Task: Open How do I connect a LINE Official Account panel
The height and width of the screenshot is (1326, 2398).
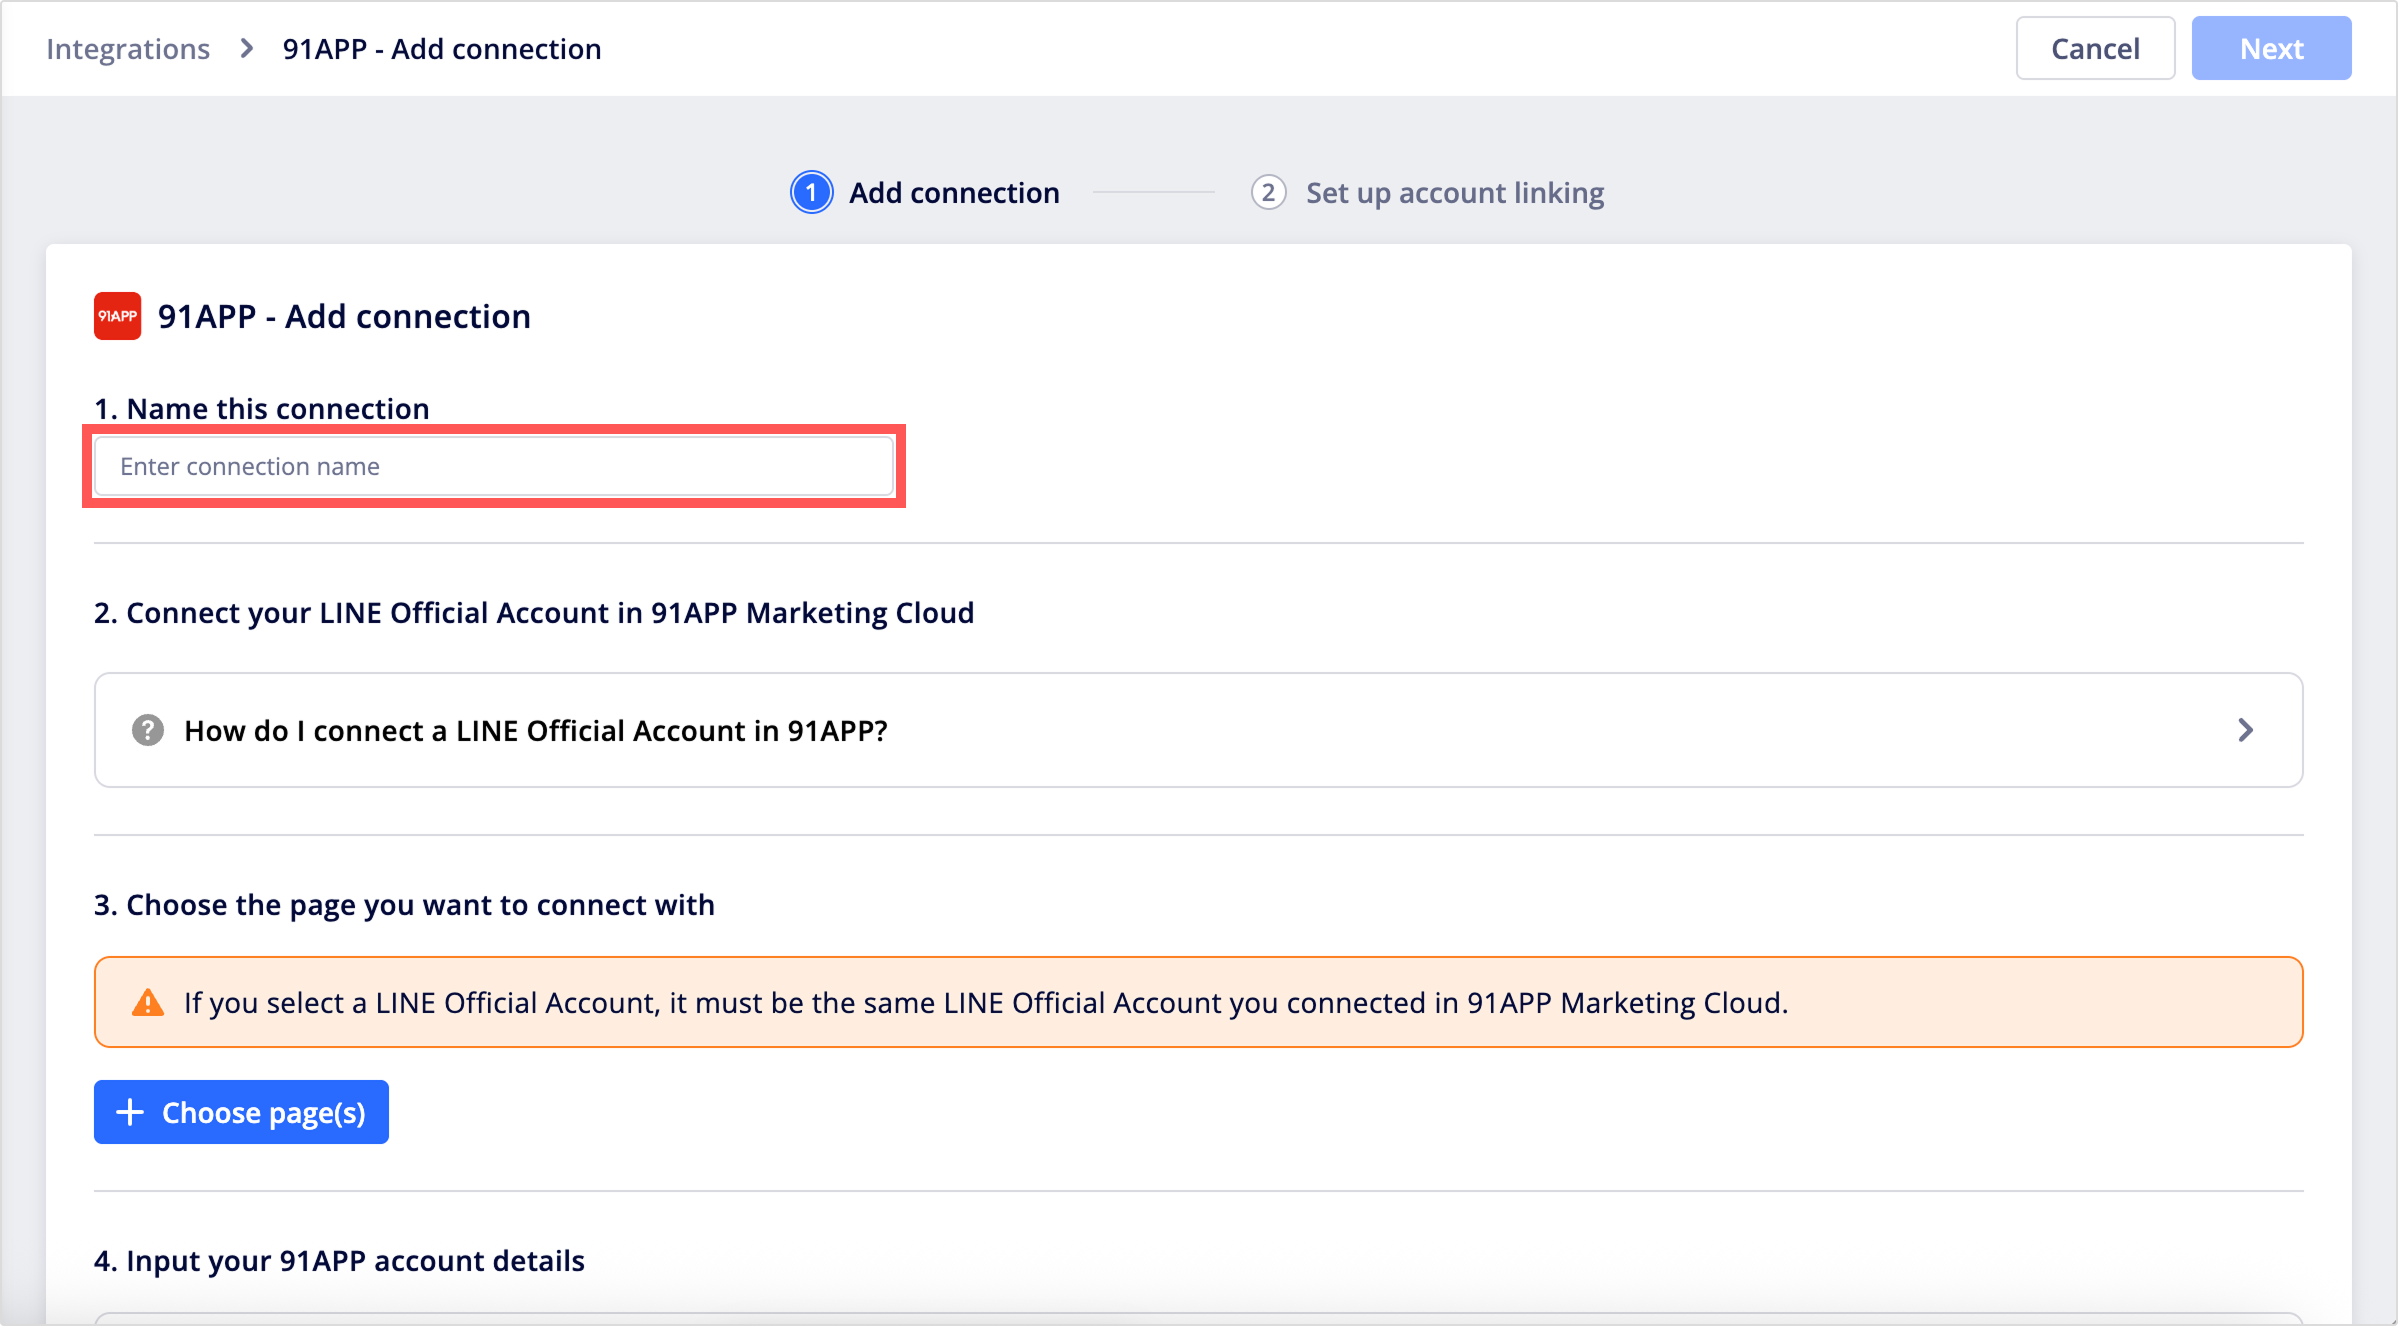Action: tap(1198, 731)
